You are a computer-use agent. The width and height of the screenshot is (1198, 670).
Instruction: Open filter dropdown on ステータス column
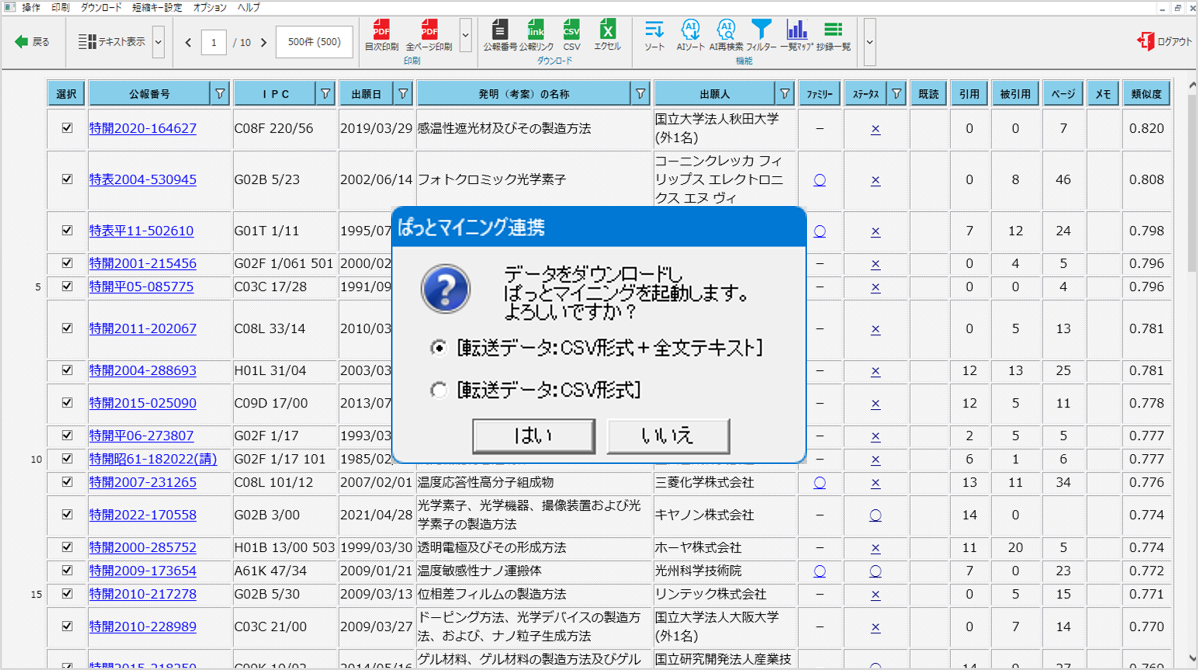point(897,94)
